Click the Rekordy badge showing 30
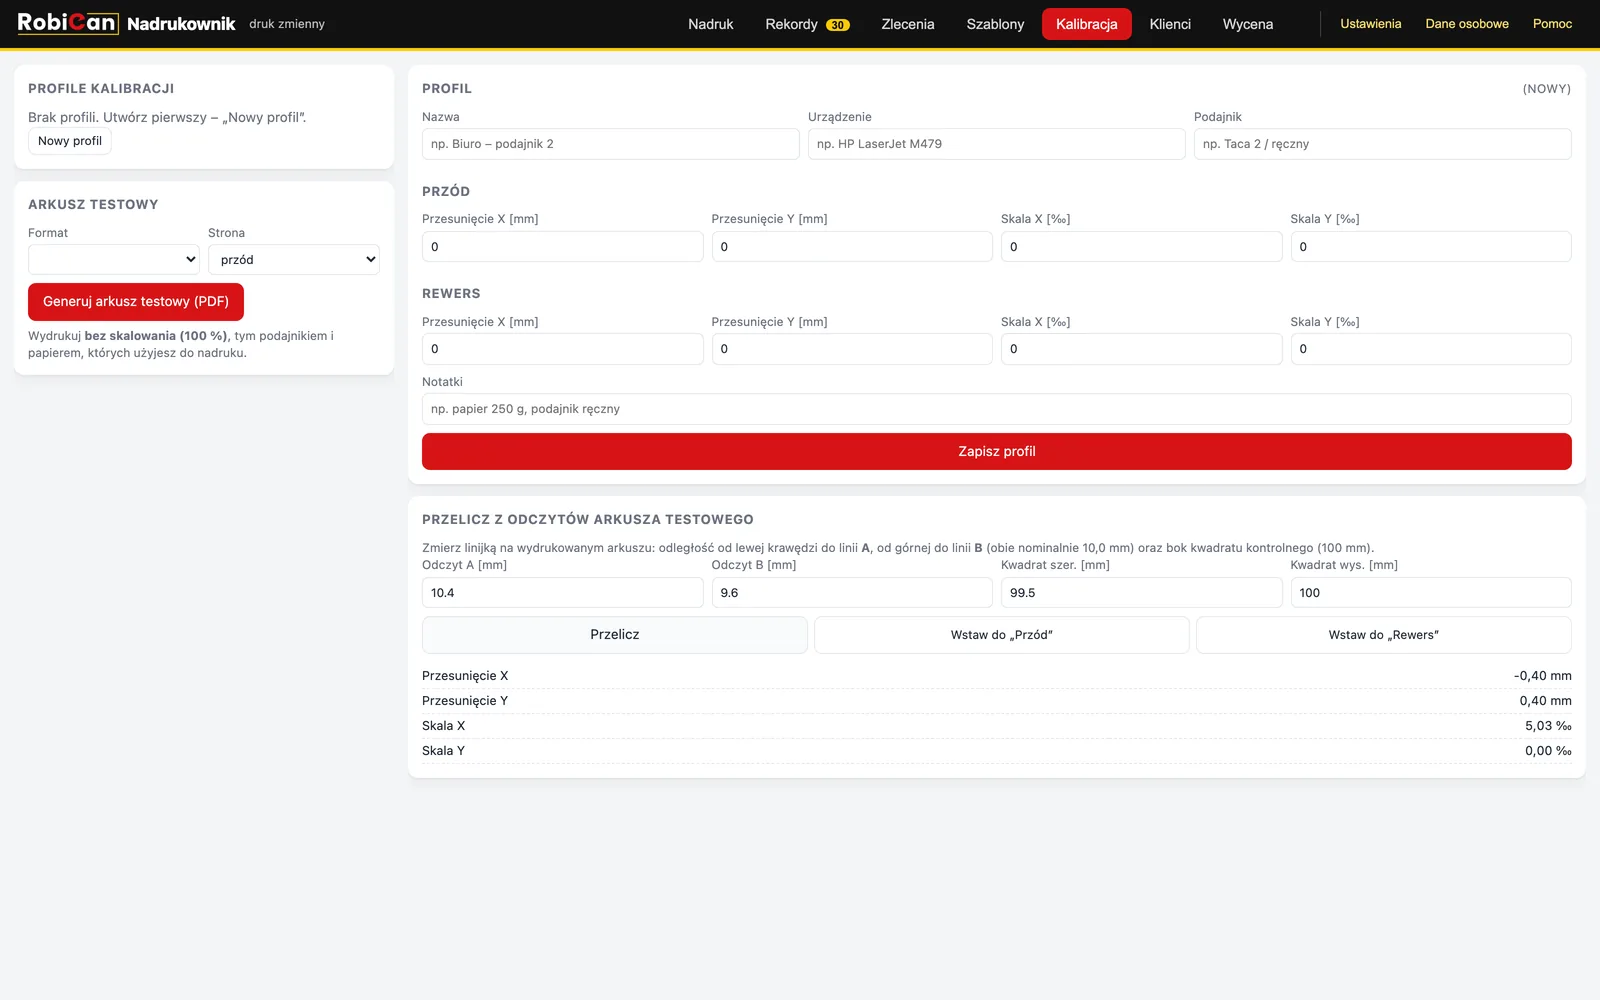1600x1000 pixels. coord(838,25)
